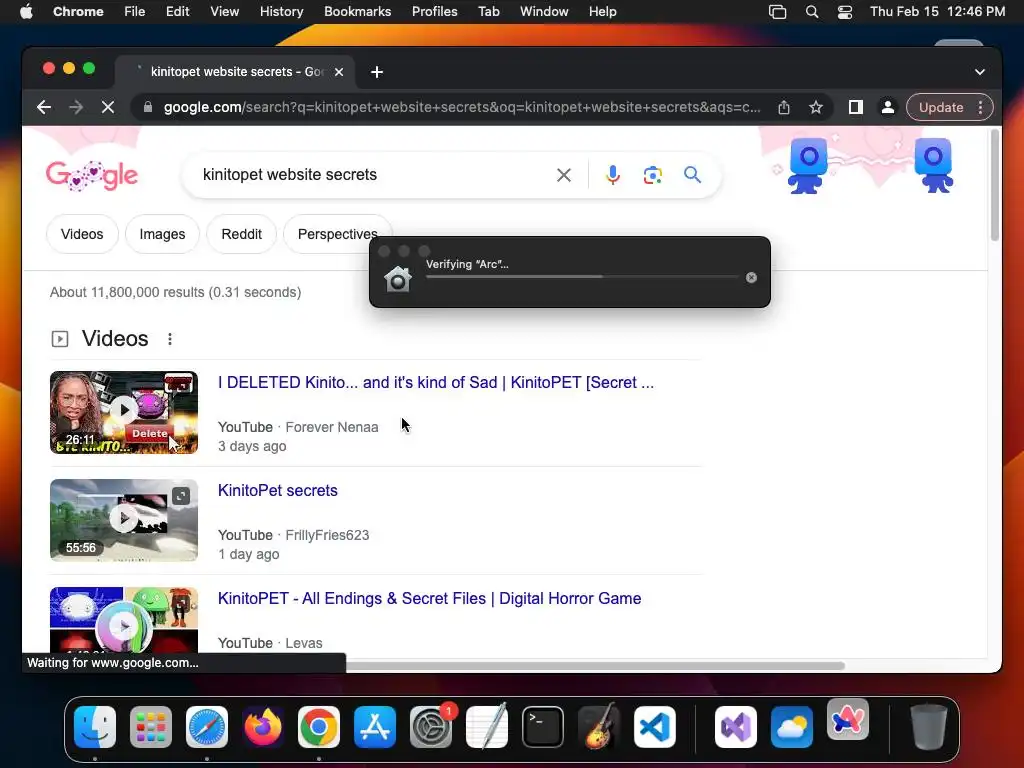This screenshot has width=1024, height=768.
Task: Open Chrome three-dot menu
Action: (980, 107)
